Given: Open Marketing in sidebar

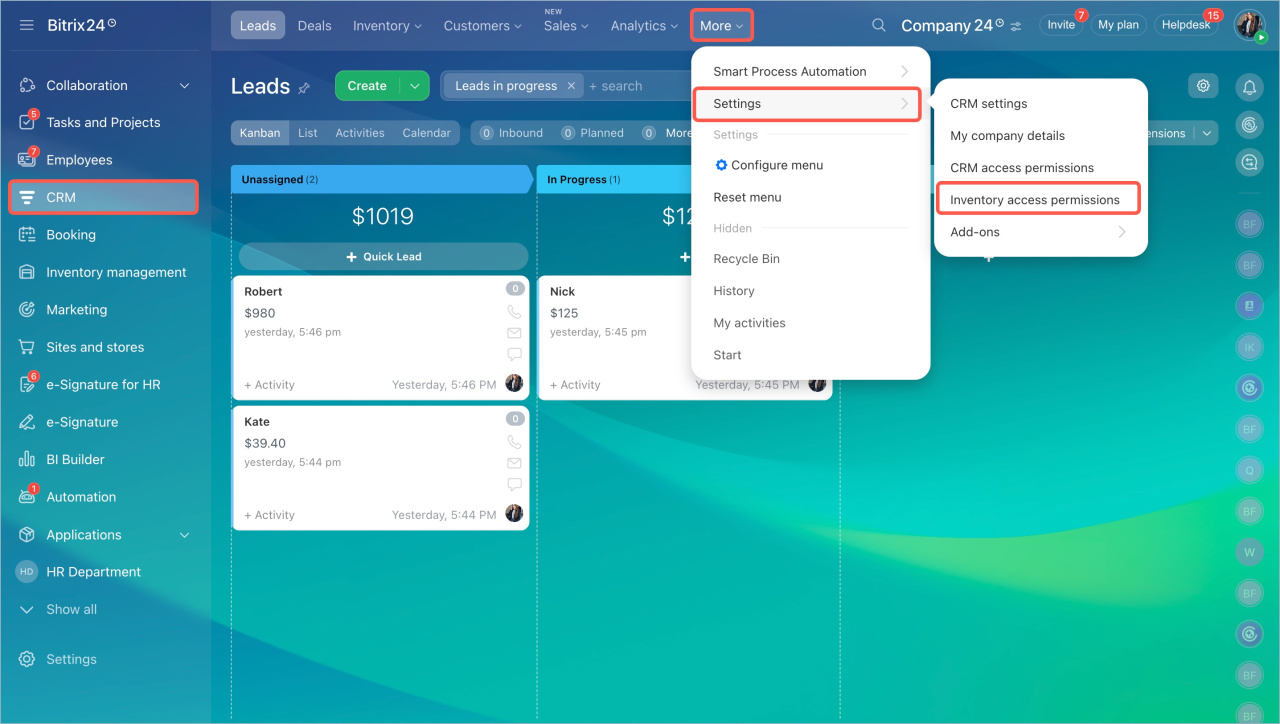Looking at the screenshot, I should coord(104,310).
